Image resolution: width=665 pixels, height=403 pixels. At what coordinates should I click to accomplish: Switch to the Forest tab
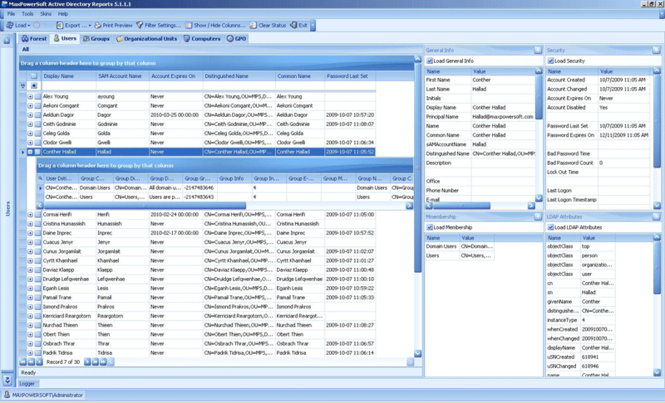pyautogui.click(x=34, y=39)
